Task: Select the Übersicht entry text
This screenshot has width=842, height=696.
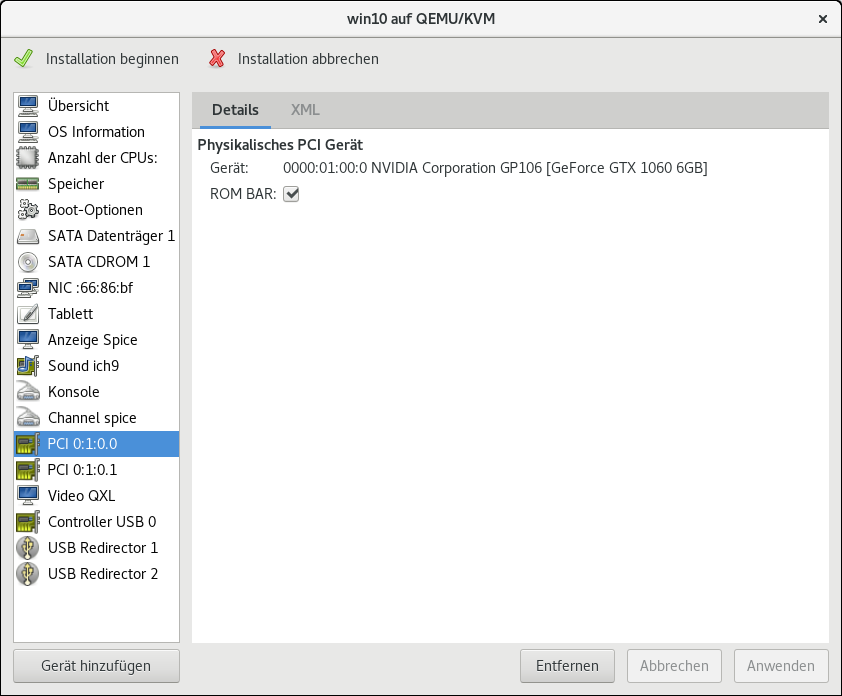Action: (78, 106)
